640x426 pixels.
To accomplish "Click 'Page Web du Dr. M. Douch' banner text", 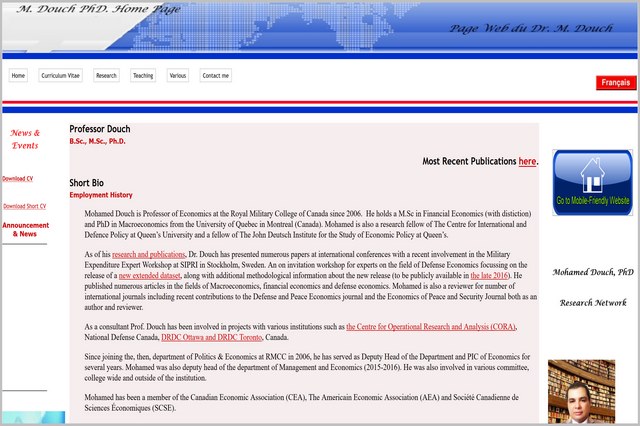I will tap(531, 28).
